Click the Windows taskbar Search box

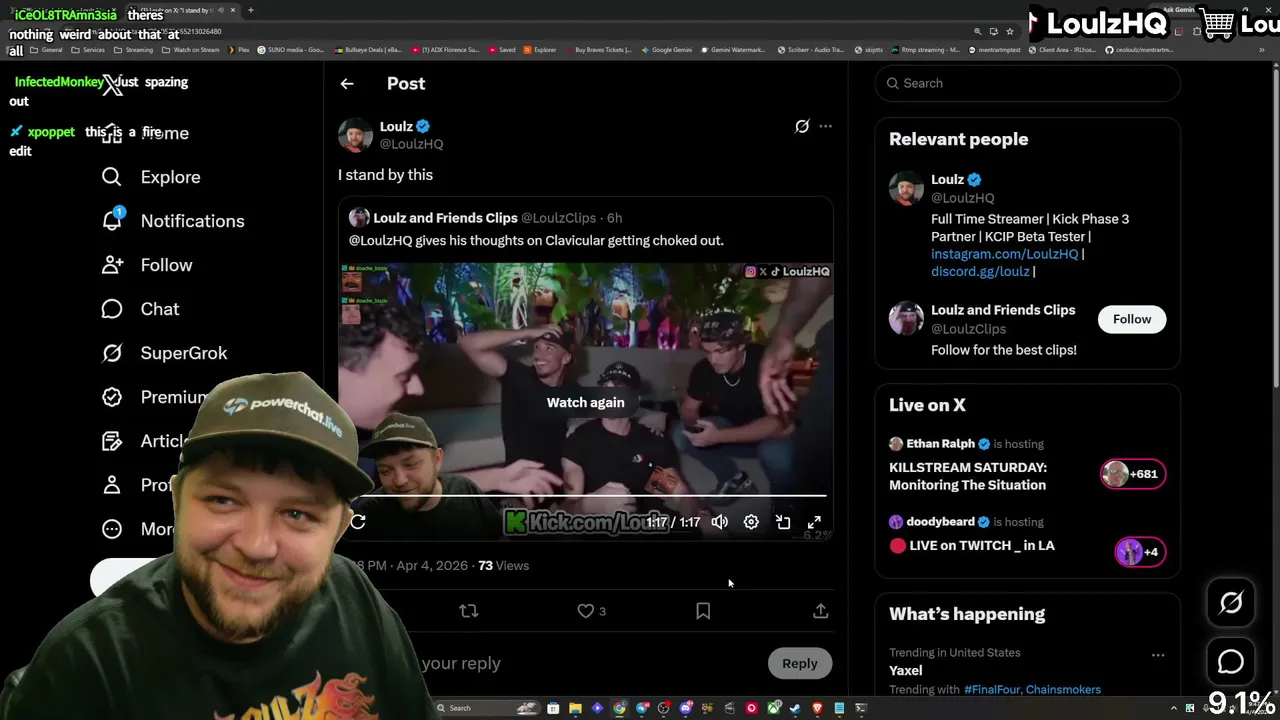click(x=487, y=708)
